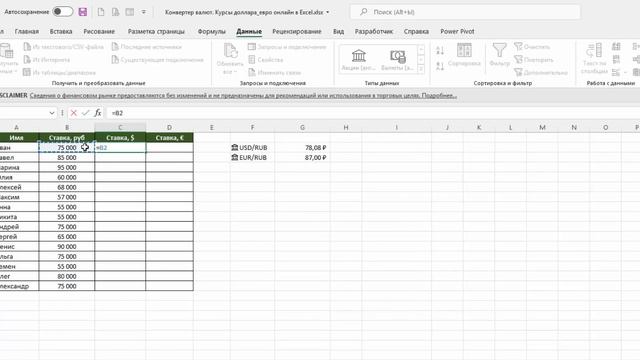640x360 pixels.
Task: Click cell with 78,08 ₽ rate
Action: pos(302,147)
